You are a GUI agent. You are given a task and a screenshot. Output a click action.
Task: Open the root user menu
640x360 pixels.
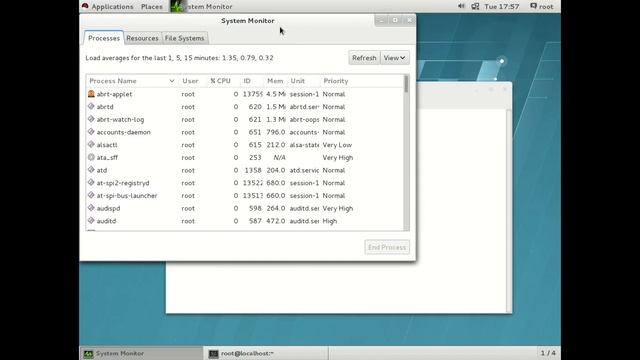coord(542,7)
